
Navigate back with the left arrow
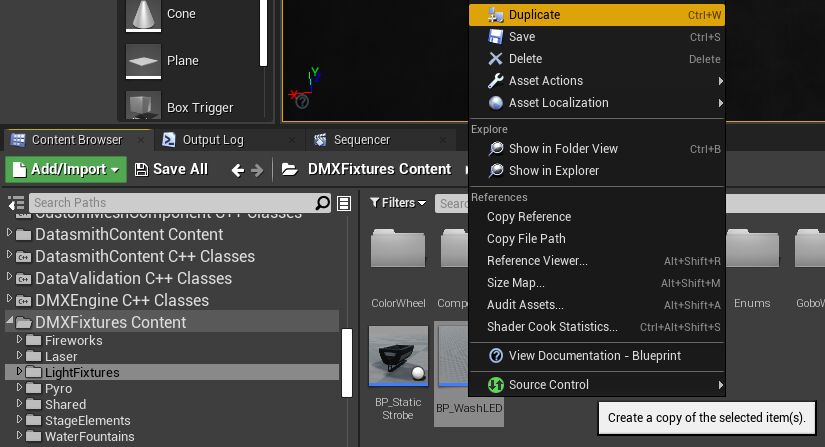238,170
